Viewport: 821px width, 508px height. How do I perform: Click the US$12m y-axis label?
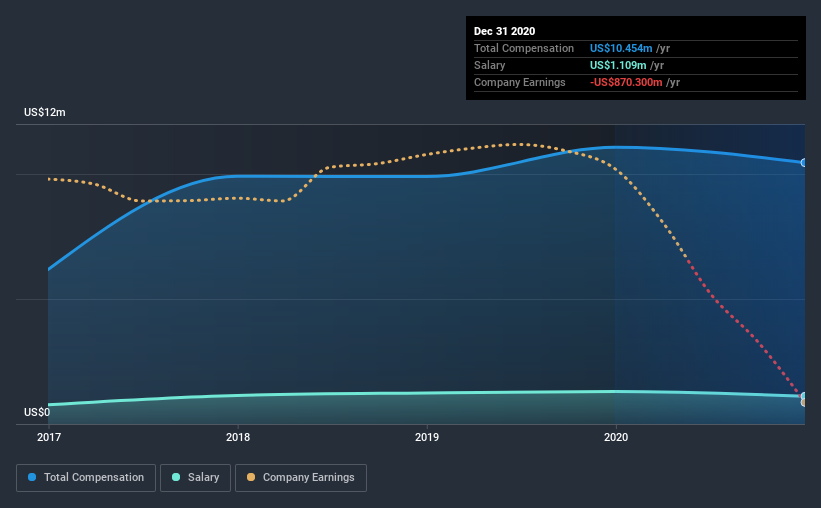[45, 112]
